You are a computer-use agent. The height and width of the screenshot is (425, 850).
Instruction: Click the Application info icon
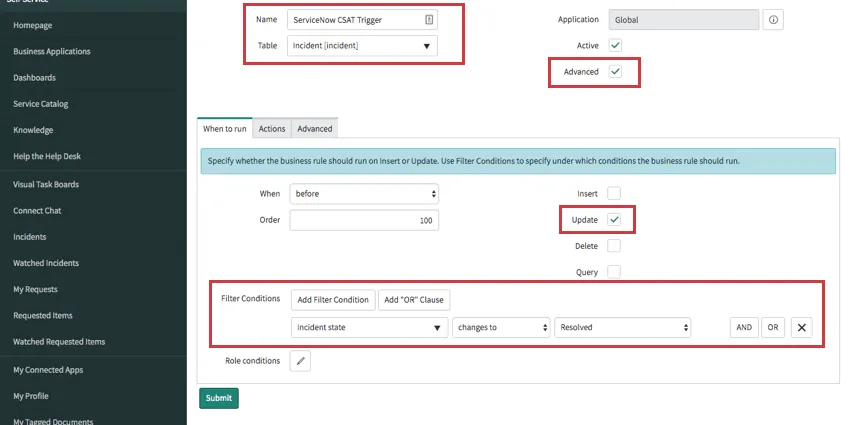(x=773, y=20)
